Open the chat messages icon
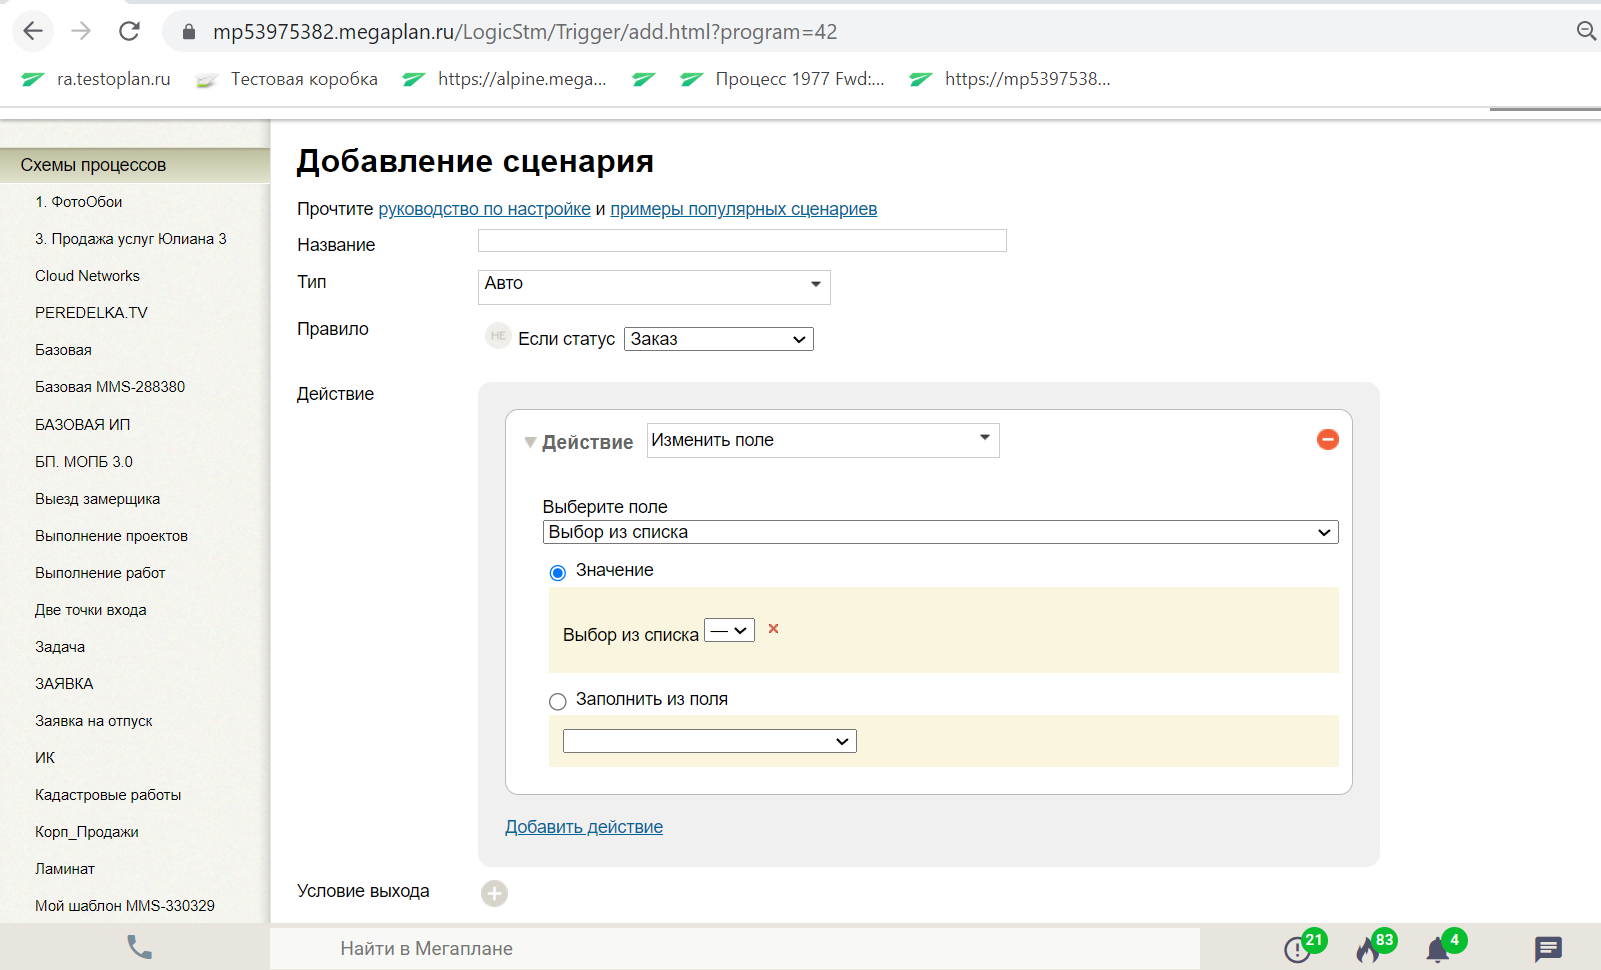 point(1548,948)
